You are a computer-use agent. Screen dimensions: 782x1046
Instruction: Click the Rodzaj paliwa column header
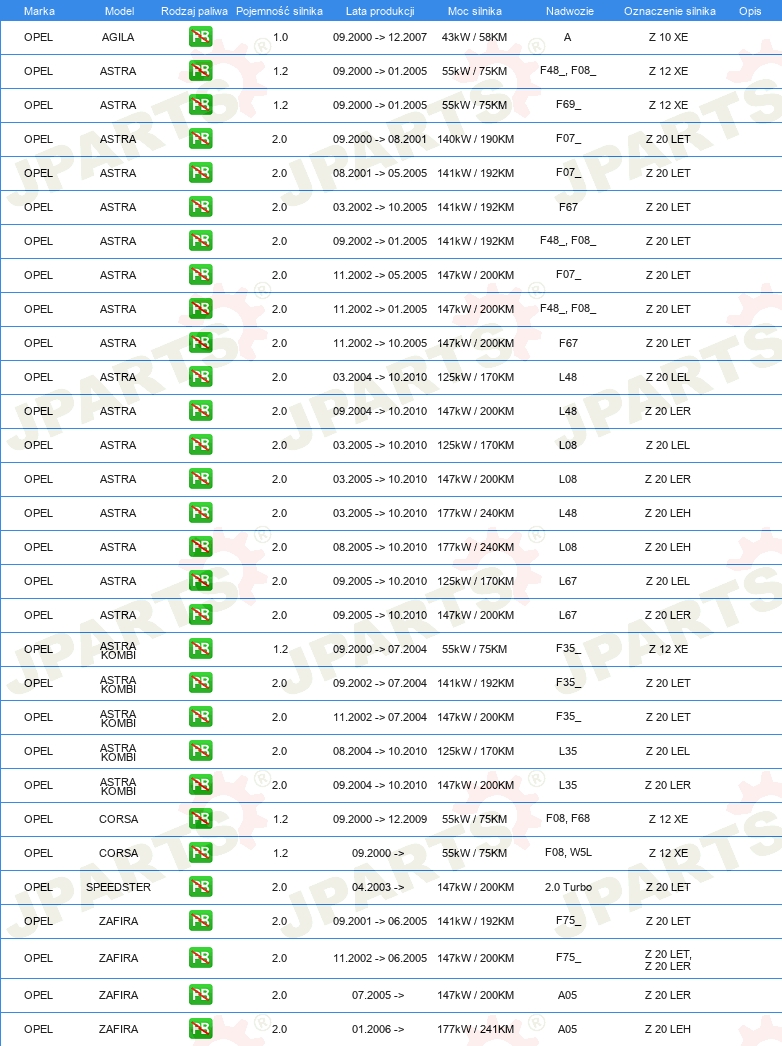194,11
